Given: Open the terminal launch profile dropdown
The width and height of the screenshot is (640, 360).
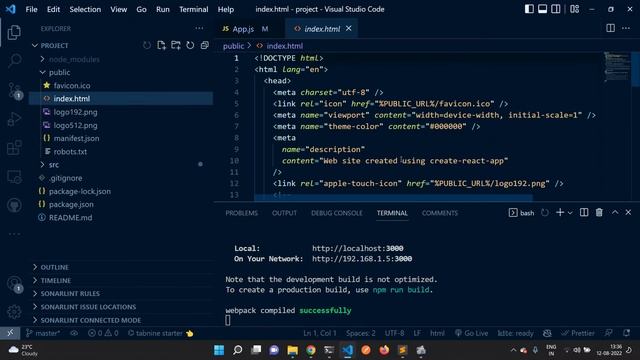Looking at the screenshot, I should tap(570, 213).
